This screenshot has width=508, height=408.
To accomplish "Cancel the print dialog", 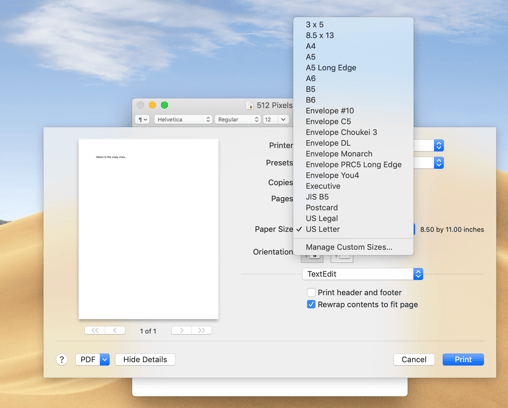I will coord(414,359).
